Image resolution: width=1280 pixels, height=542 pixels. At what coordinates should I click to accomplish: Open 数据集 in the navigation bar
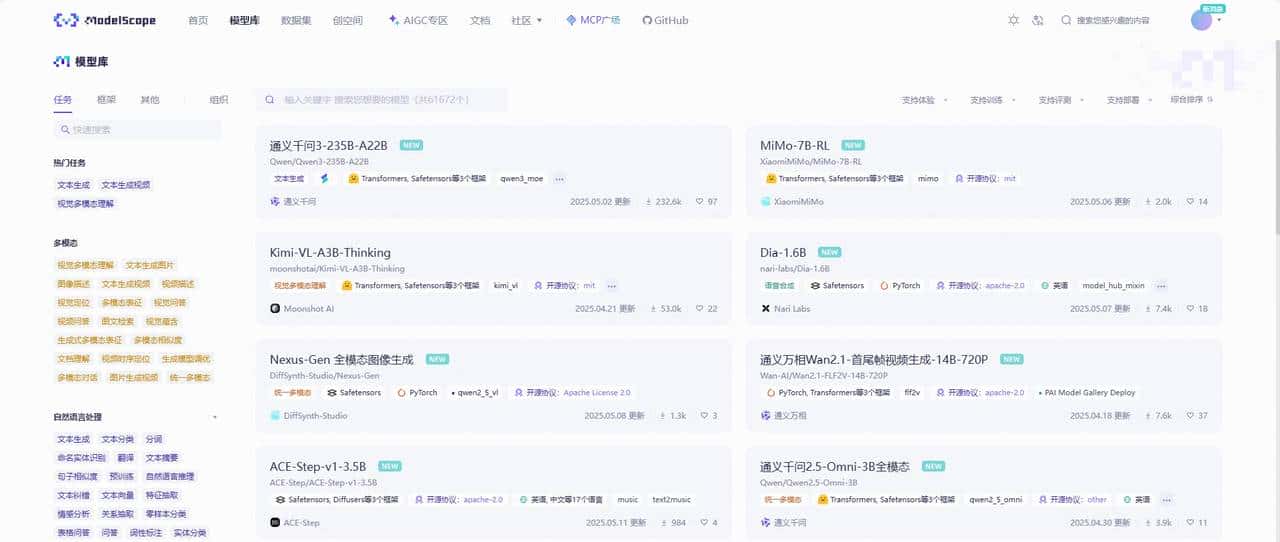(296, 20)
